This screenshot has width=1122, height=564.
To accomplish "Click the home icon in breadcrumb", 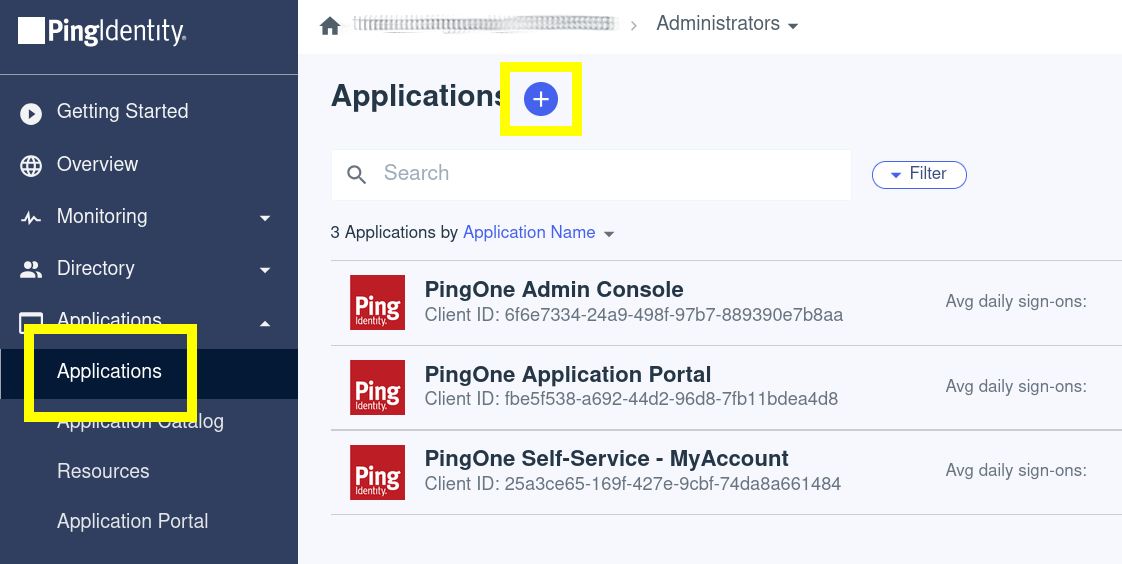I will pyautogui.click(x=330, y=26).
